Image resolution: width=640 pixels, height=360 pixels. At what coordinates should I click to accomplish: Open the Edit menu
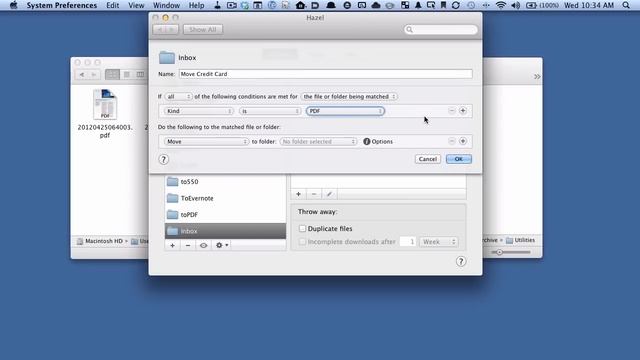(x=113, y=5)
